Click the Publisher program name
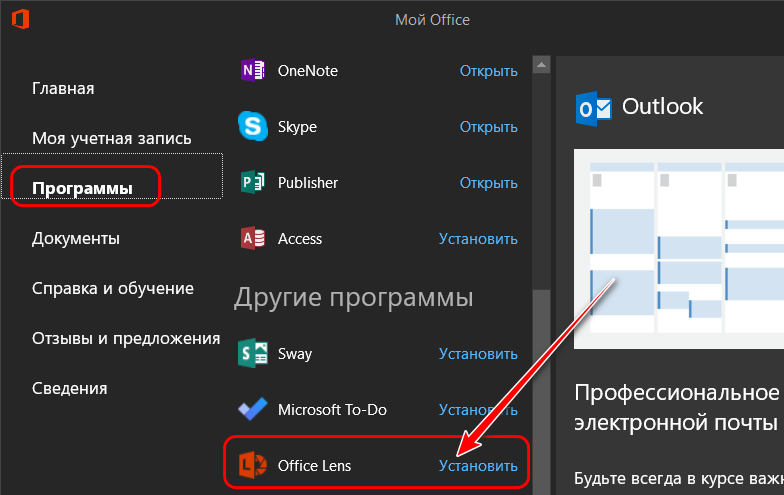This screenshot has height=495, width=784. (308, 183)
